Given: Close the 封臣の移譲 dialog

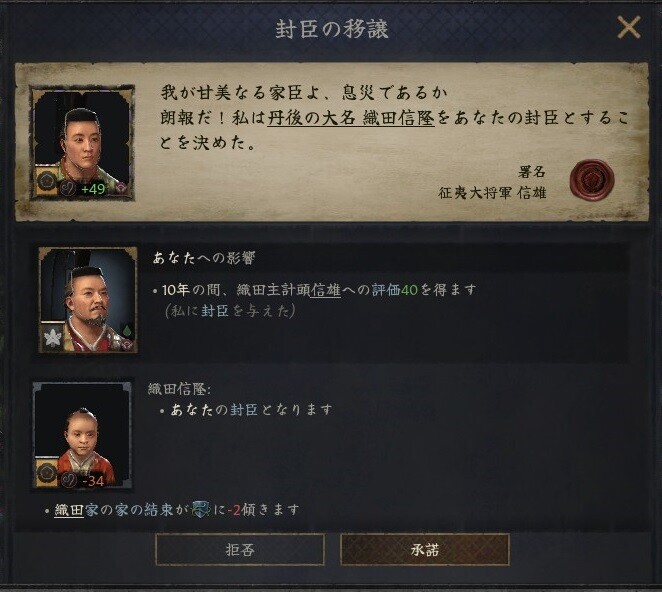Looking at the screenshot, I should click(x=629, y=28).
